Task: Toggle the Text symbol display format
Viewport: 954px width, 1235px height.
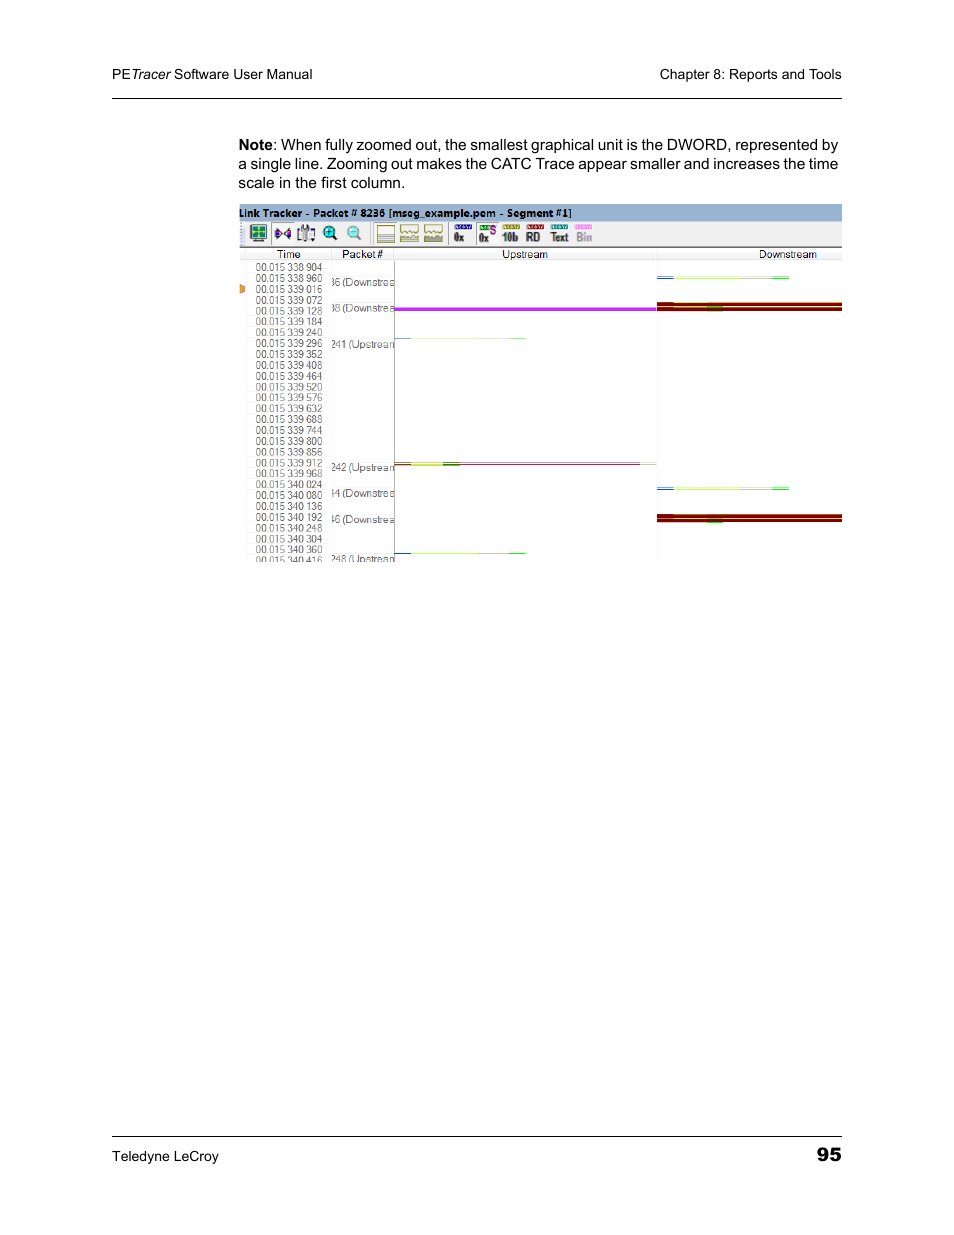Action: pos(560,234)
